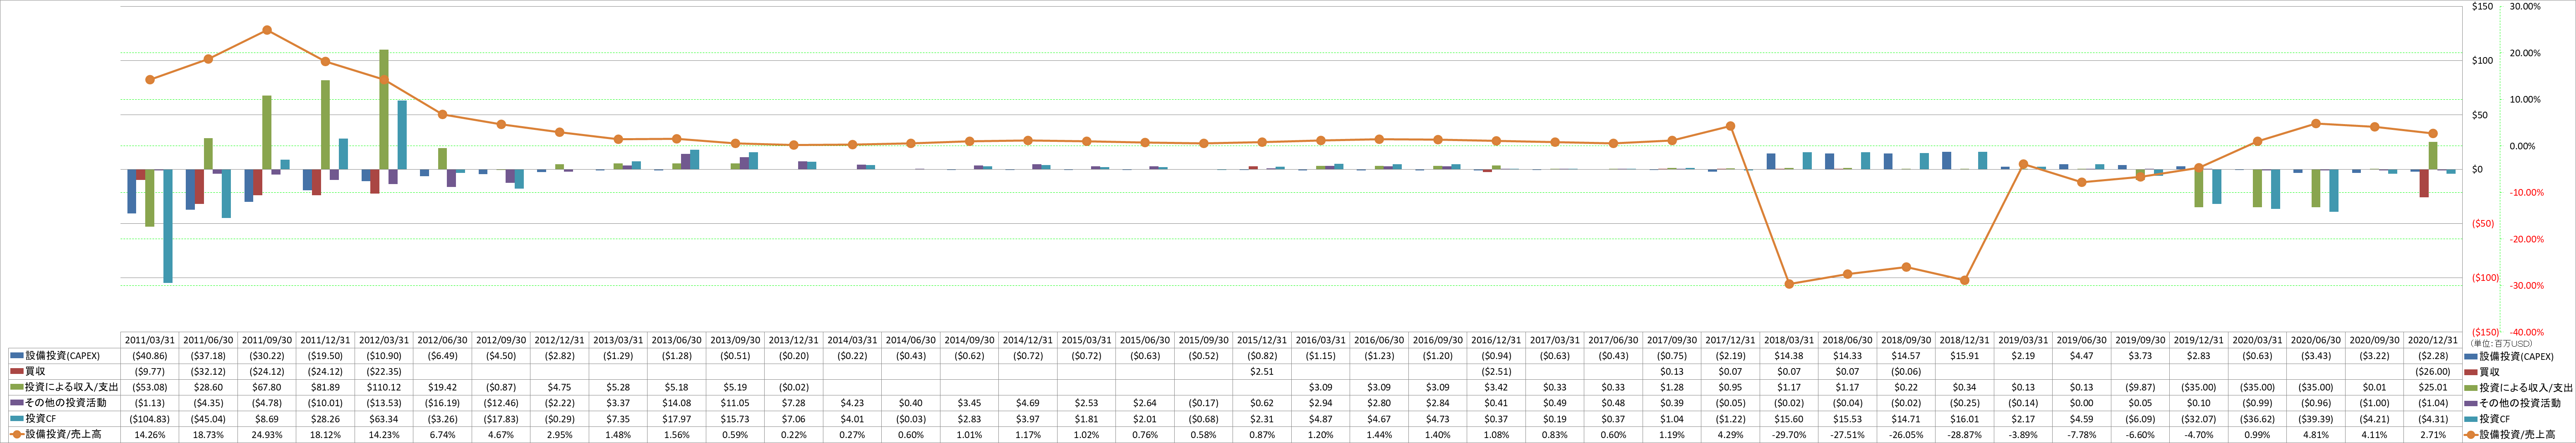Click the investing CF value ($45.04)
The image size is (2576, 443).
pyautogui.click(x=208, y=419)
